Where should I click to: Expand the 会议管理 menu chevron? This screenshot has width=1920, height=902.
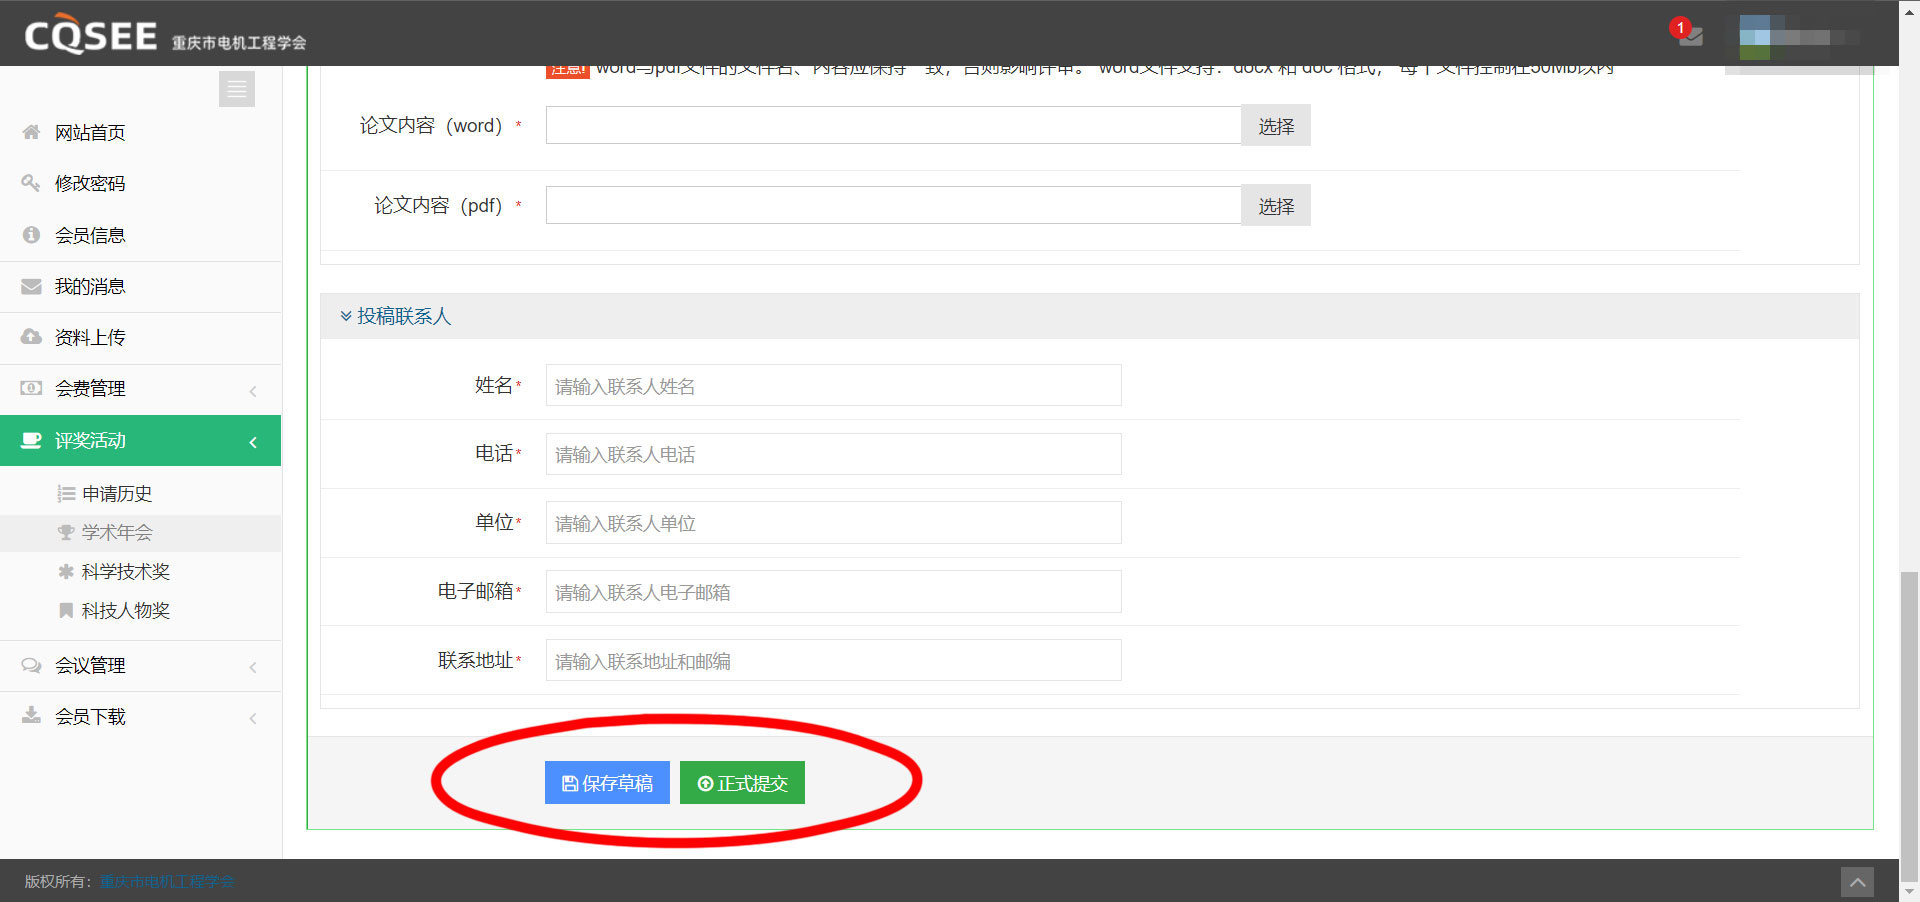pyautogui.click(x=253, y=667)
